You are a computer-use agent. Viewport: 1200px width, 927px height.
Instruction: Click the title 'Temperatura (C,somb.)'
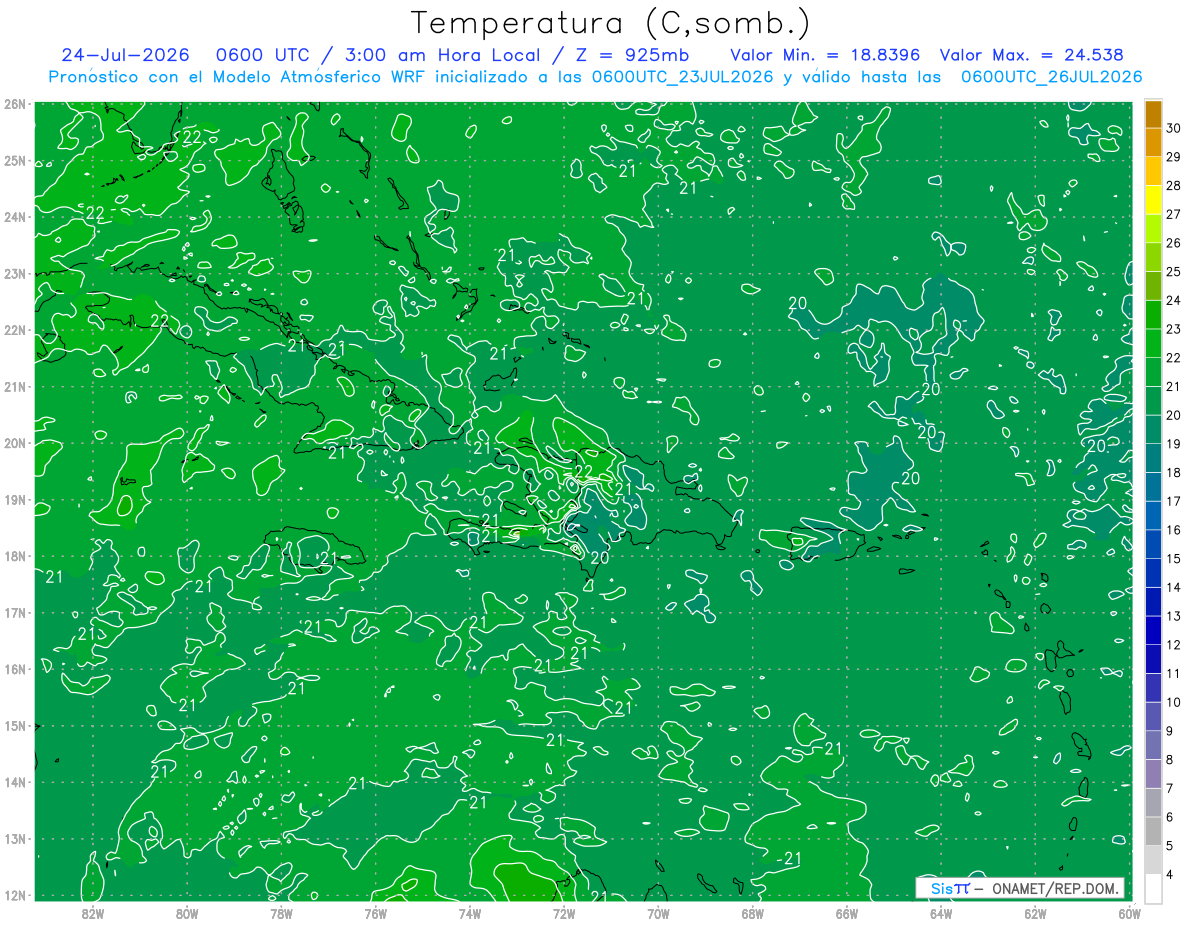tap(610, 23)
